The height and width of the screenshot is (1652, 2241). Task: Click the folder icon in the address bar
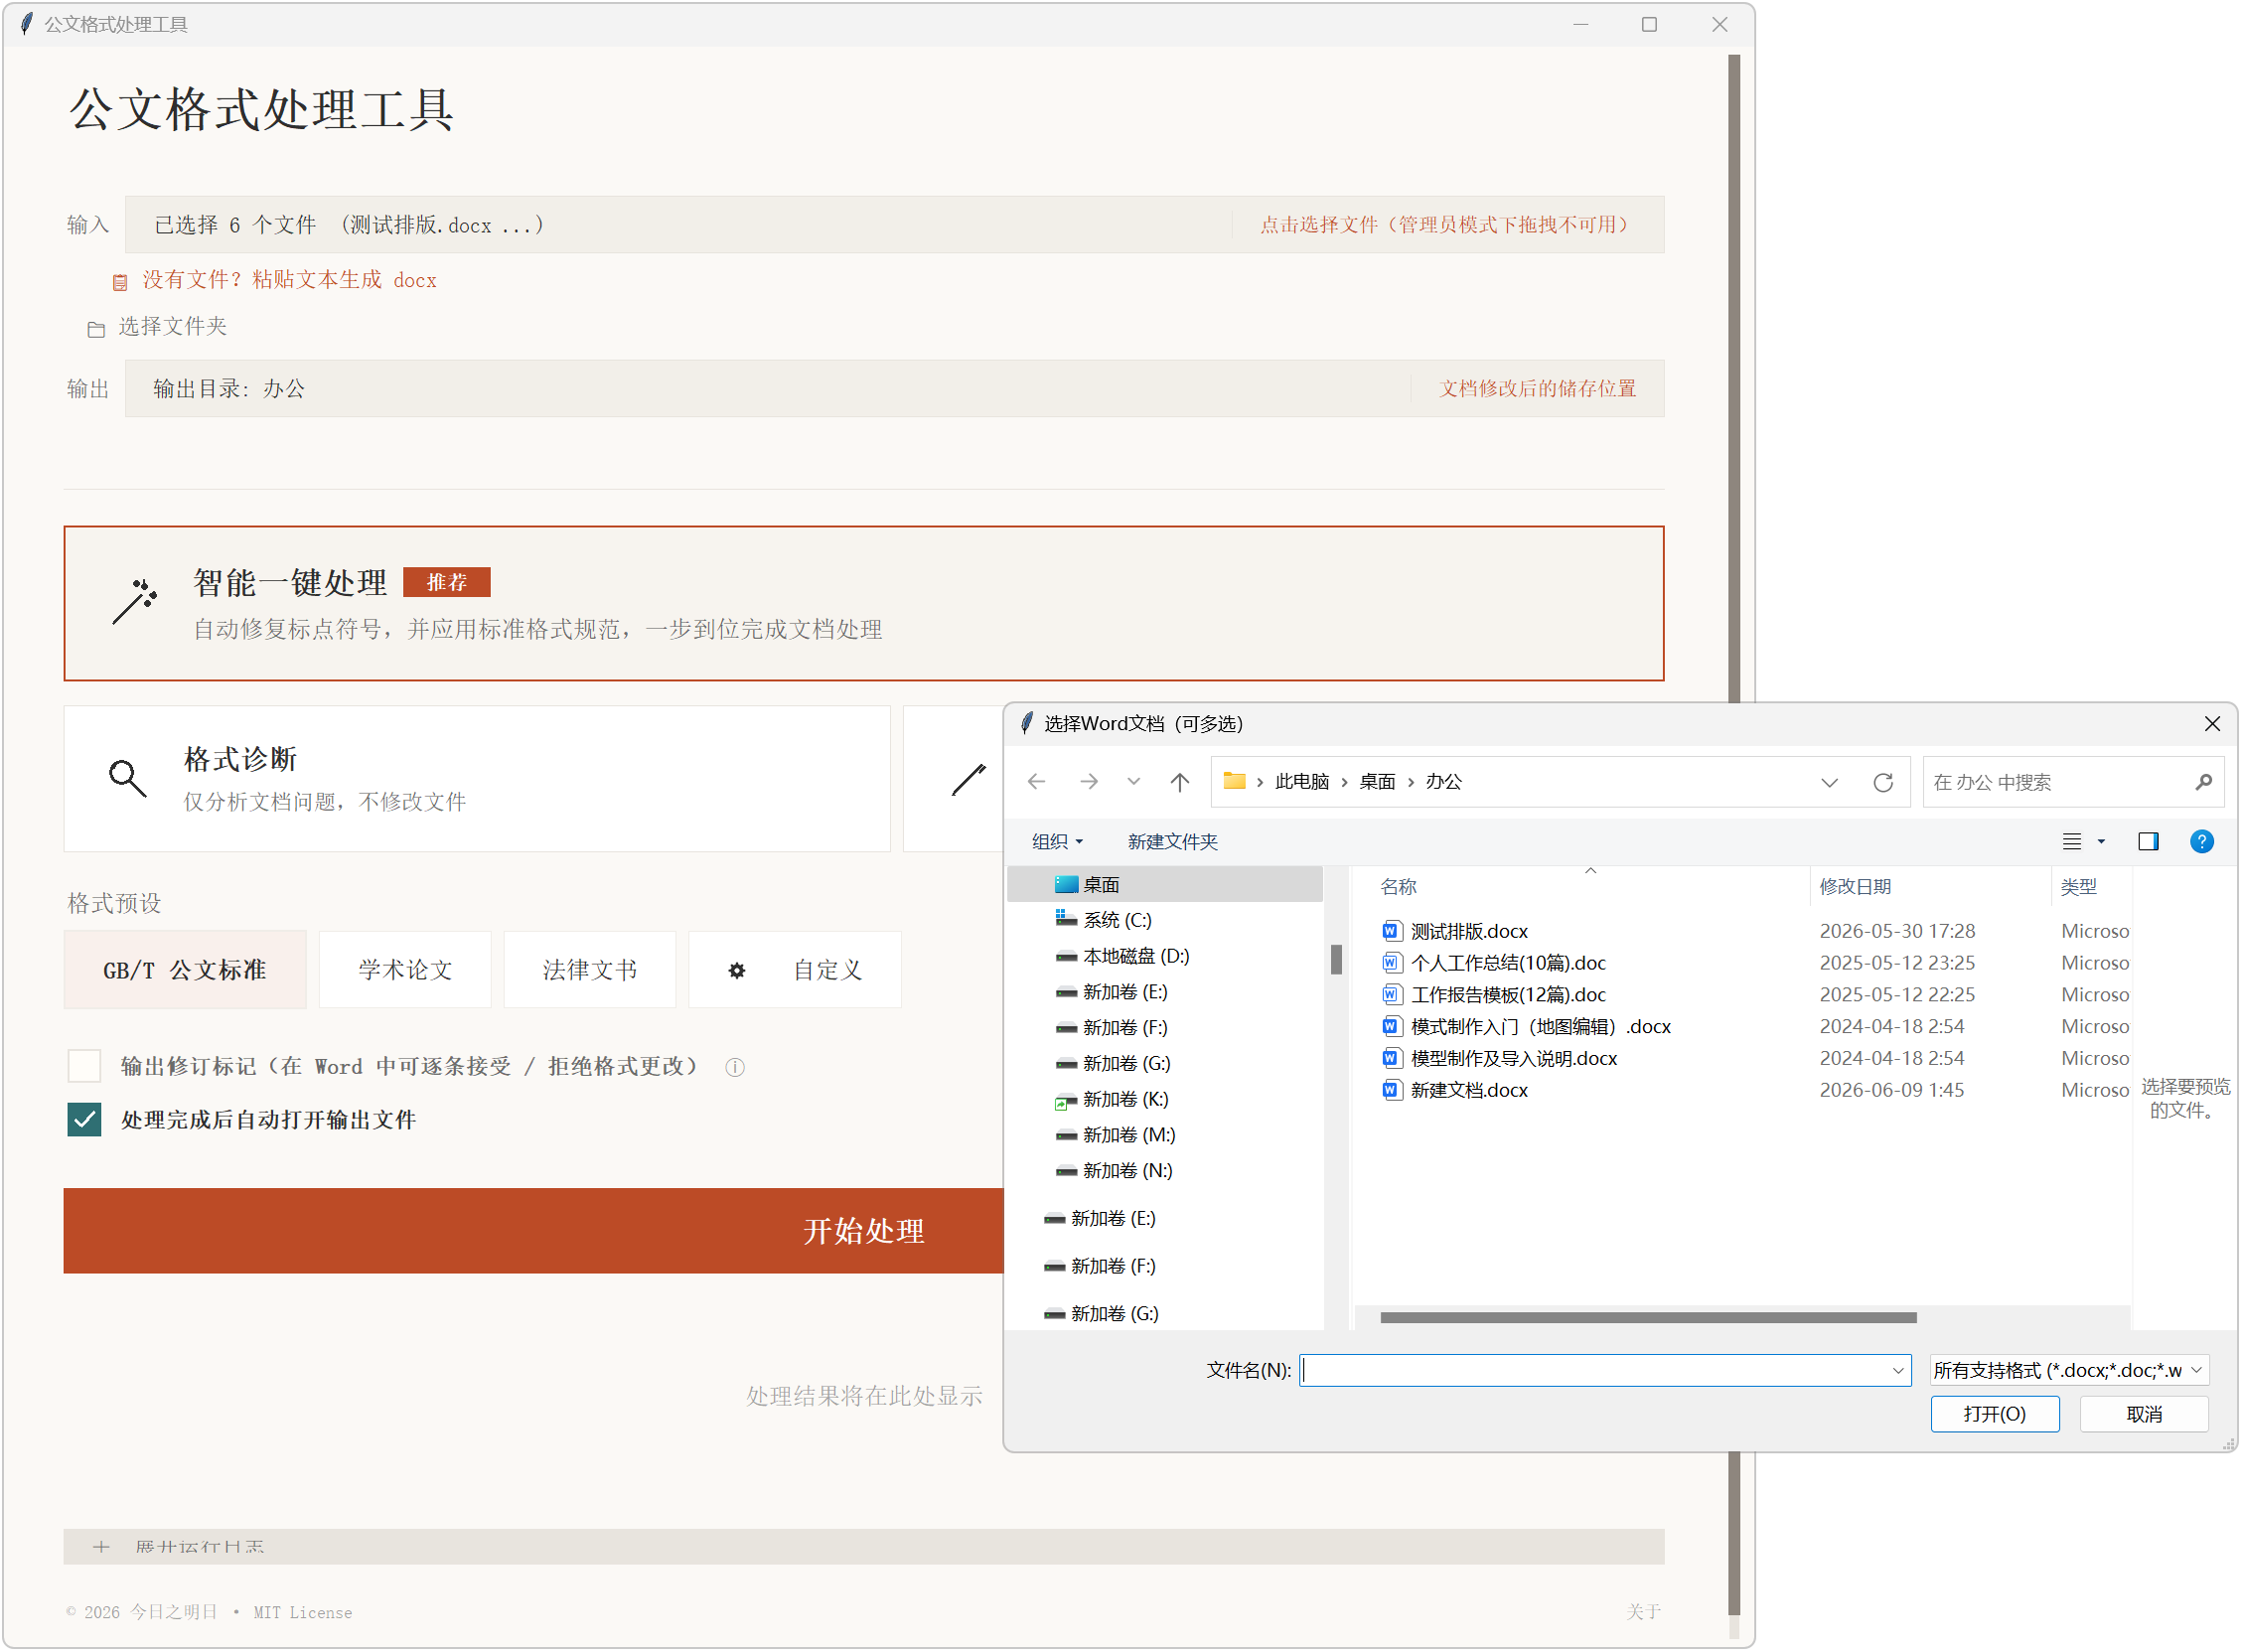click(1235, 781)
